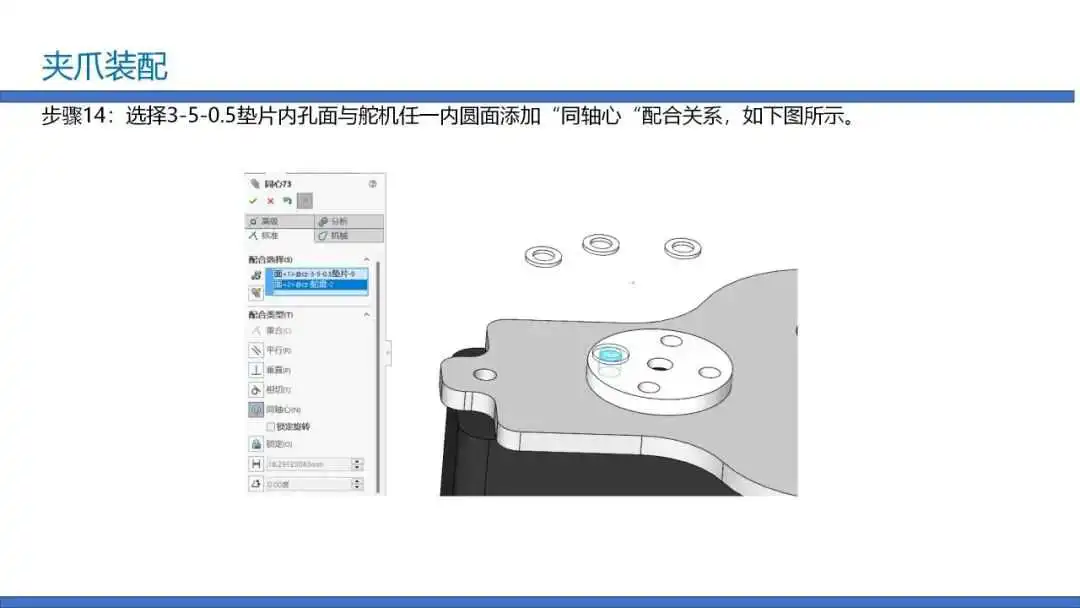Click the undo arrow in the mate panel

pyautogui.click(x=287, y=201)
